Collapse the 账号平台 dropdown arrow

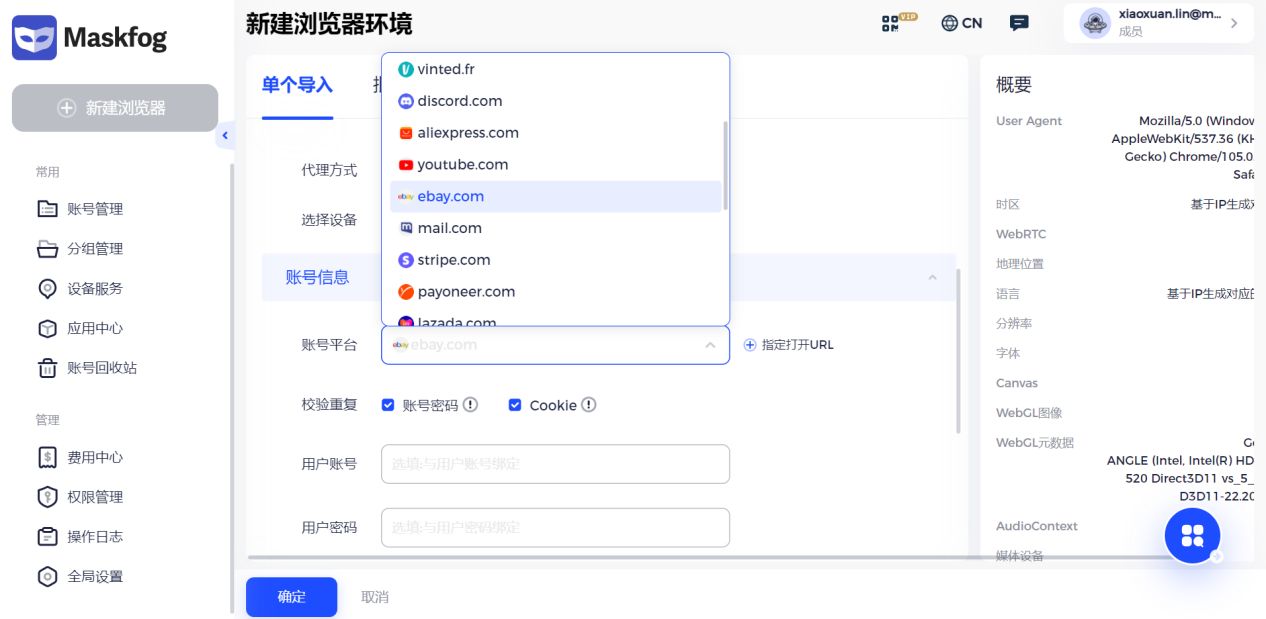coord(710,345)
